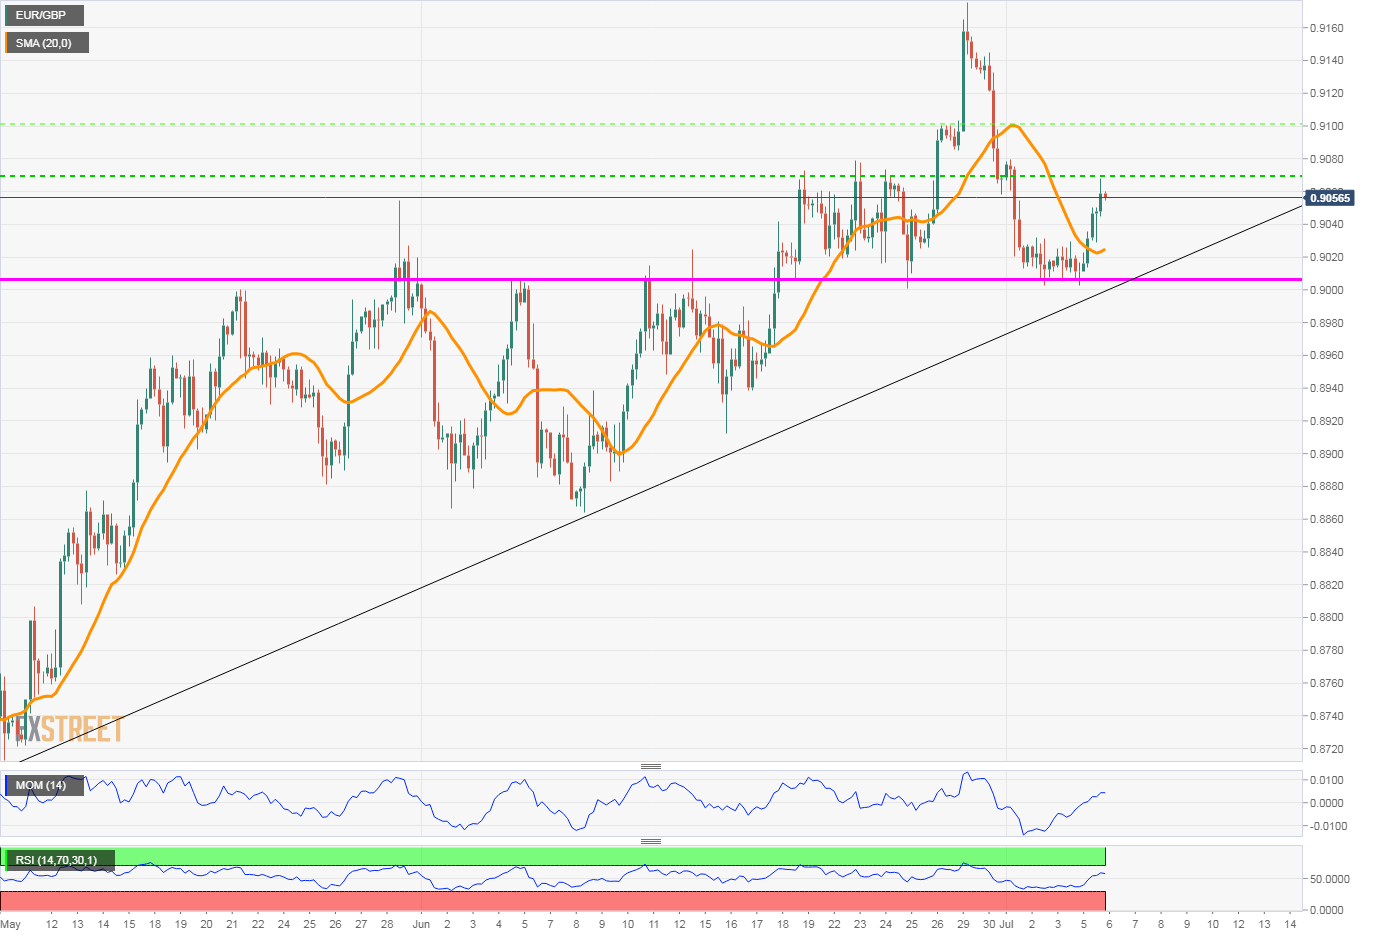The height and width of the screenshot is (937, 1373).
Task: Click the green RSI overbought band
Action: (x=552, y=857)
